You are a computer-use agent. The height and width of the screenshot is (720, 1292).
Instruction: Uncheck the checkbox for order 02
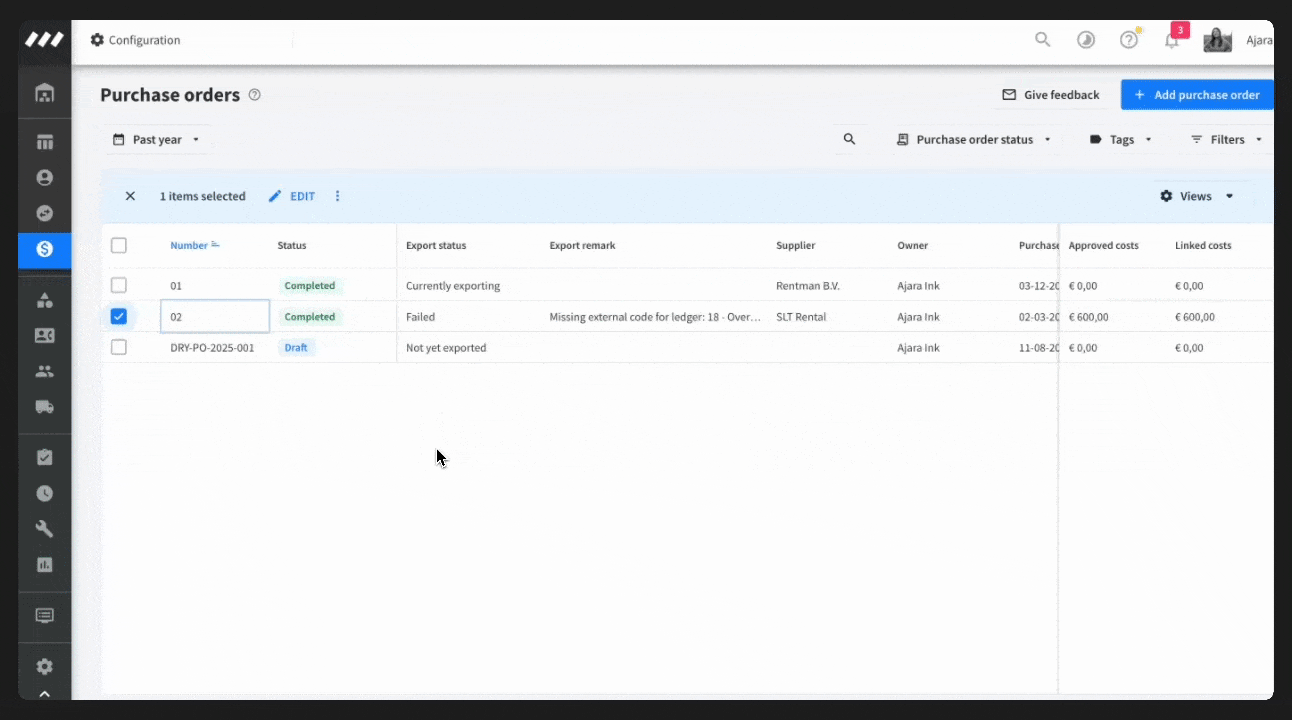119,316
